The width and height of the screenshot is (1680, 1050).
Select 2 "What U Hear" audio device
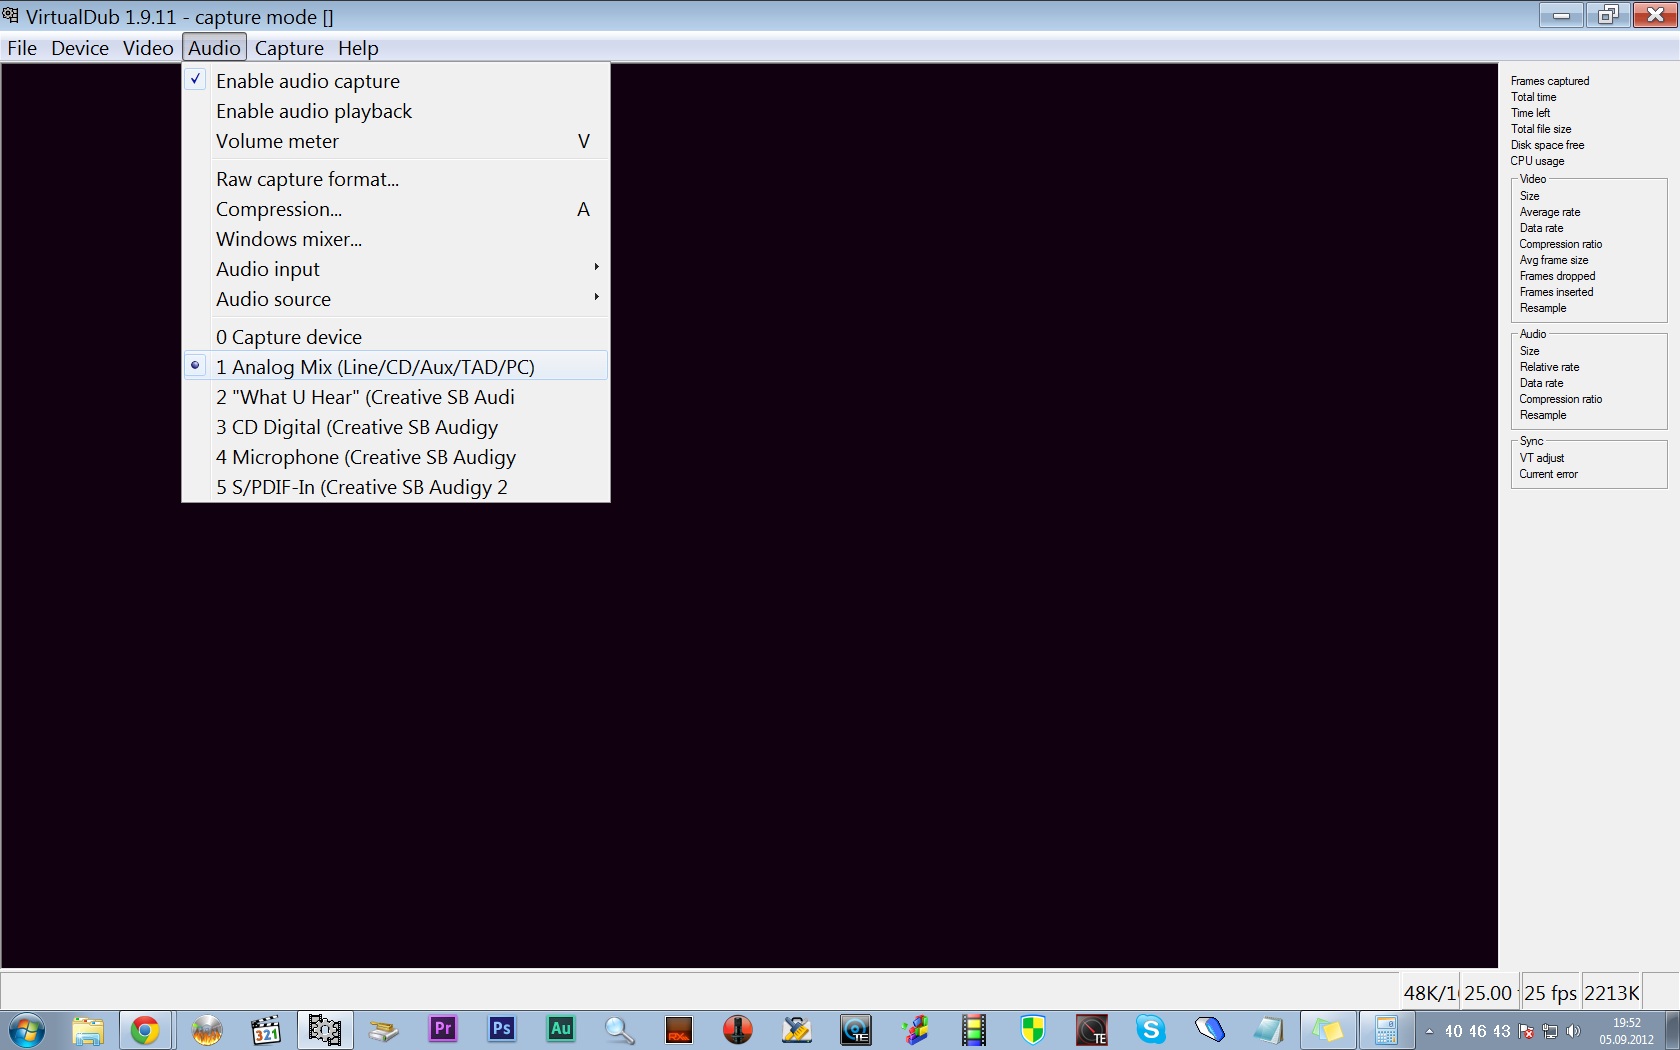point(396,397)
